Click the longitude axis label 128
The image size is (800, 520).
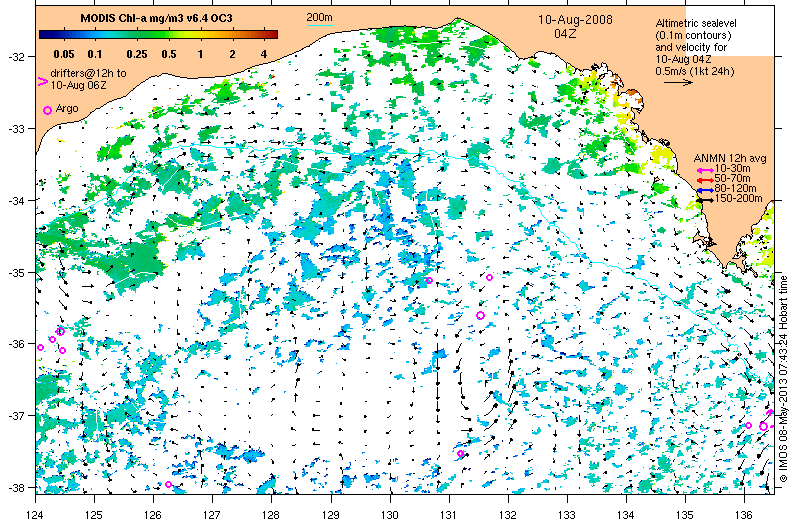point(271,514)
